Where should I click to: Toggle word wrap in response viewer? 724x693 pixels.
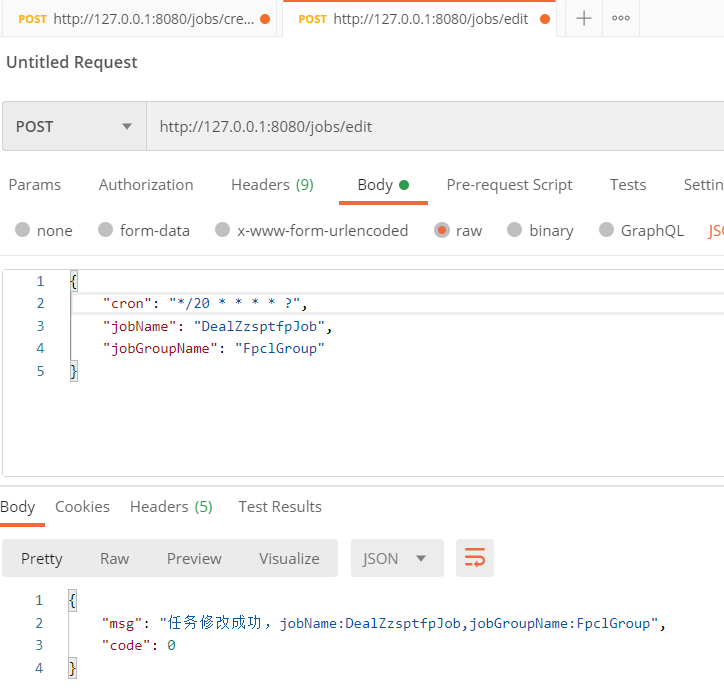[475, 558]
